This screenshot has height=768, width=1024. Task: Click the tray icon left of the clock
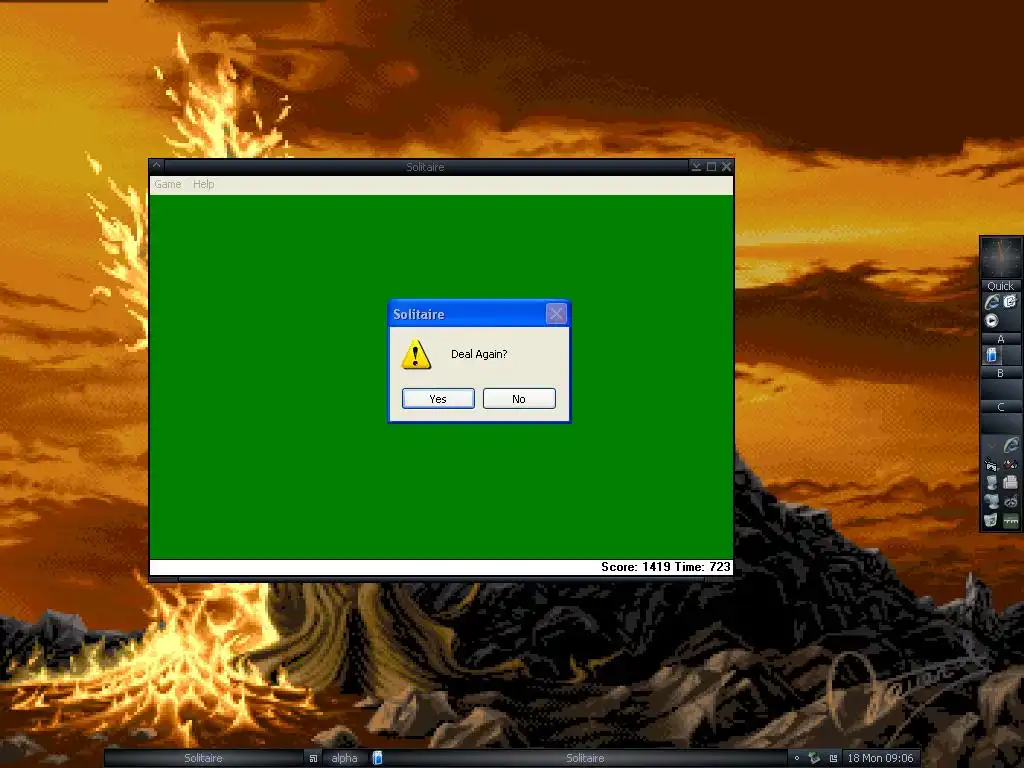(833, 758)
